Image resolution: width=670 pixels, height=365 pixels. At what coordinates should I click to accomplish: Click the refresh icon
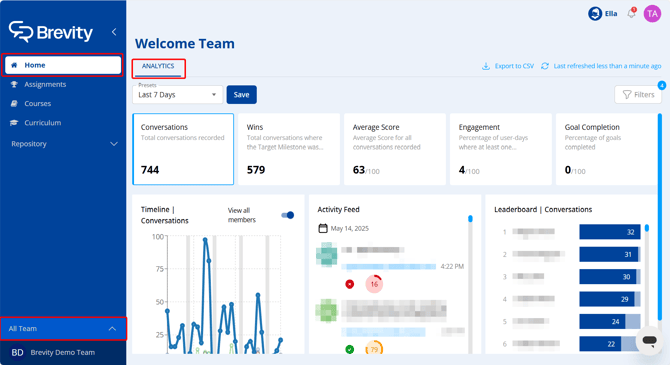click(x=545, y=66)
